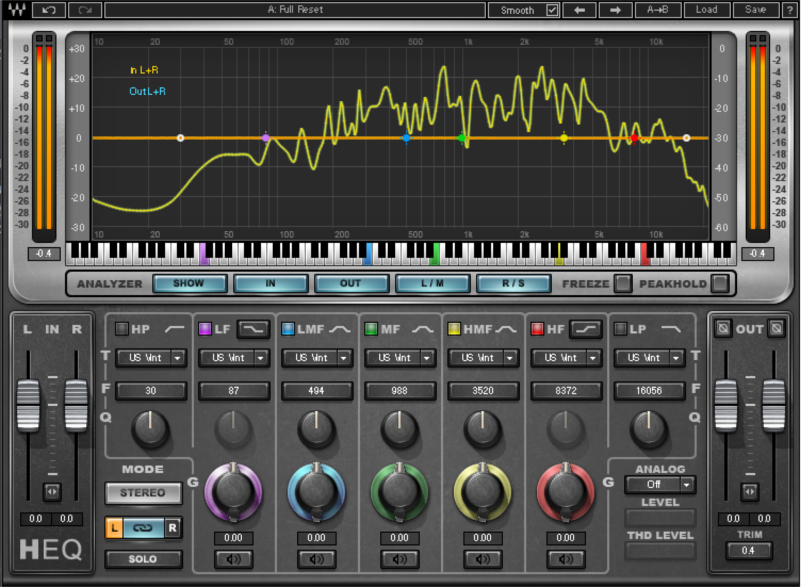
Task: Click the Save button
Action: click(x=755, y=10)
